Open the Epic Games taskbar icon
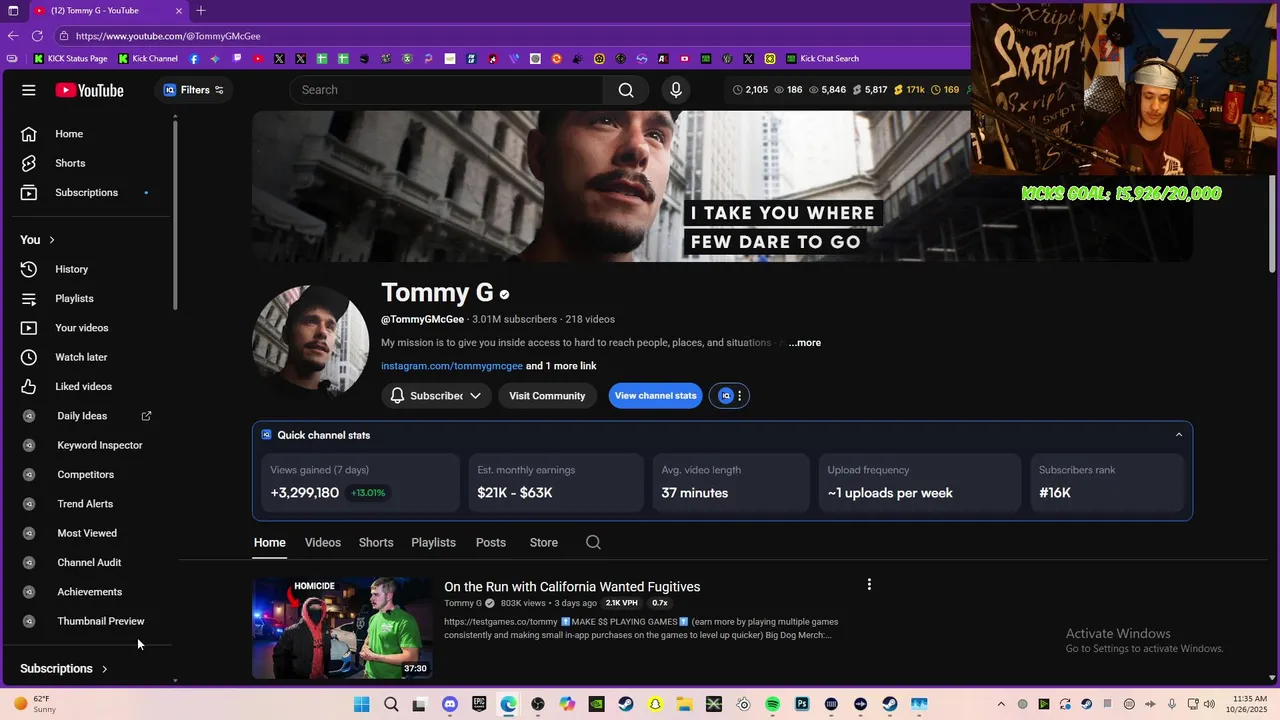Viewport: 1280px width, 720px height. pyautogui.click(x=479, y=704)
